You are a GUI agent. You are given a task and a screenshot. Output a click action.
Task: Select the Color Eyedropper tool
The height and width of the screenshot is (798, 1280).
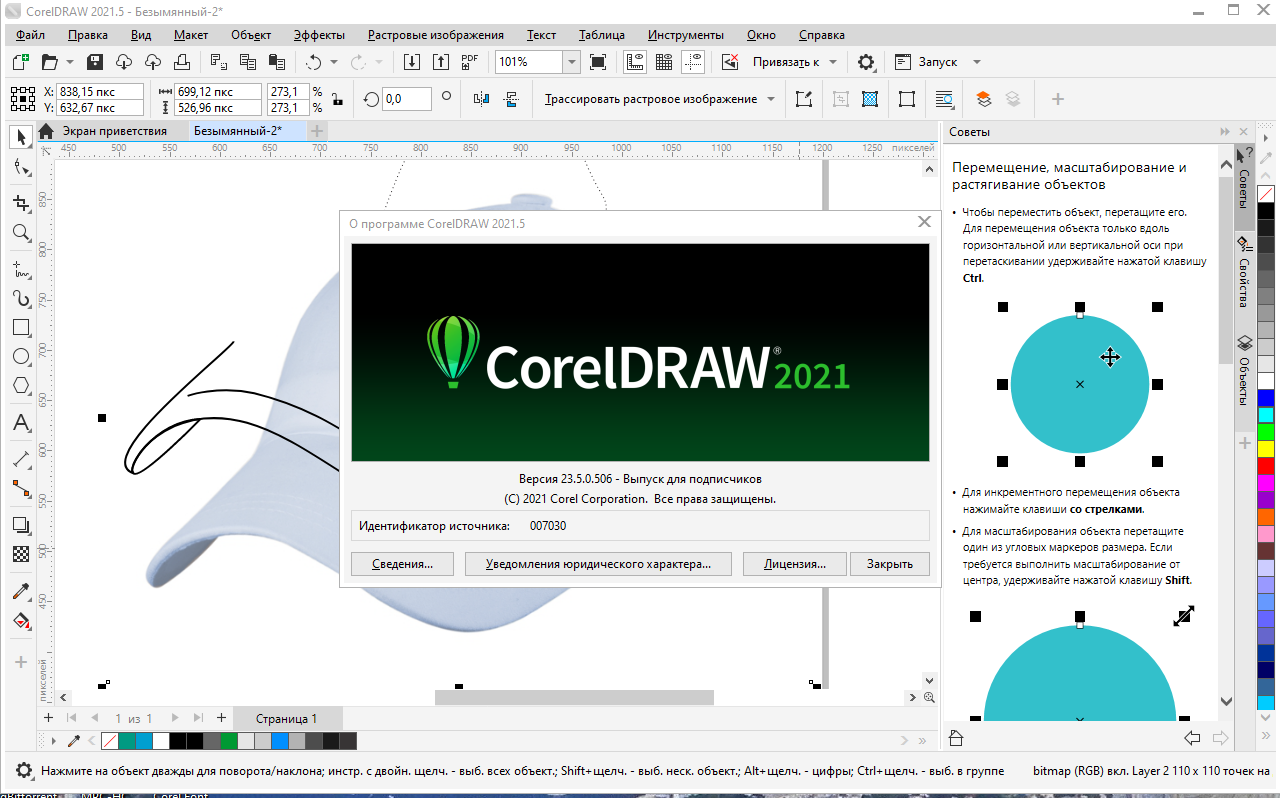click(21, 591)
